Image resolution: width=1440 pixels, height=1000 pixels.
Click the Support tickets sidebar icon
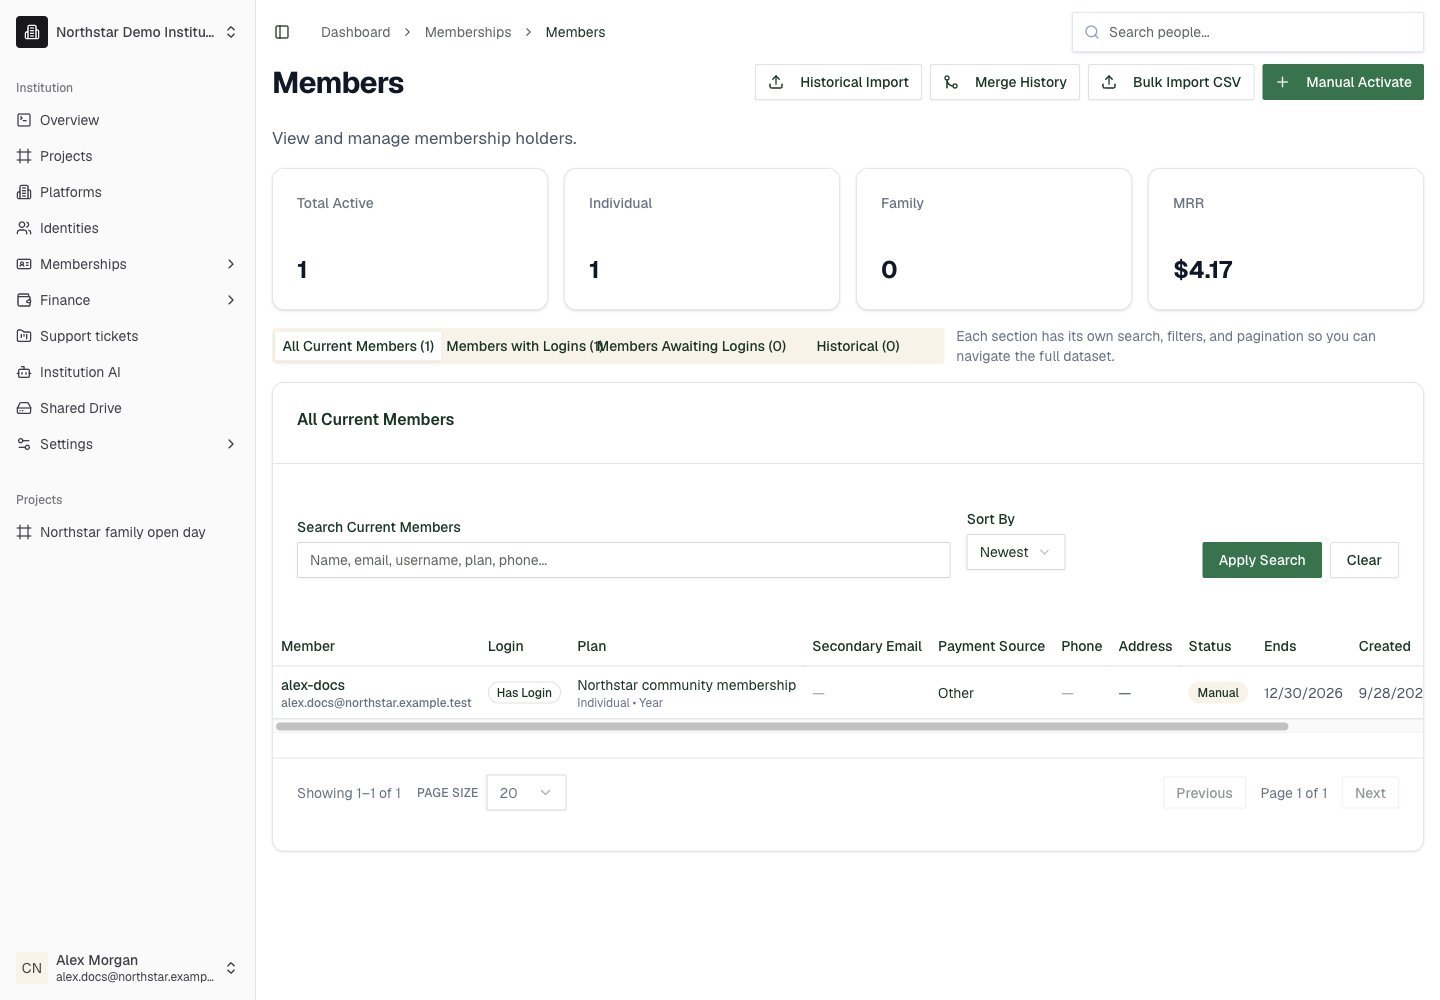(24, 336)
